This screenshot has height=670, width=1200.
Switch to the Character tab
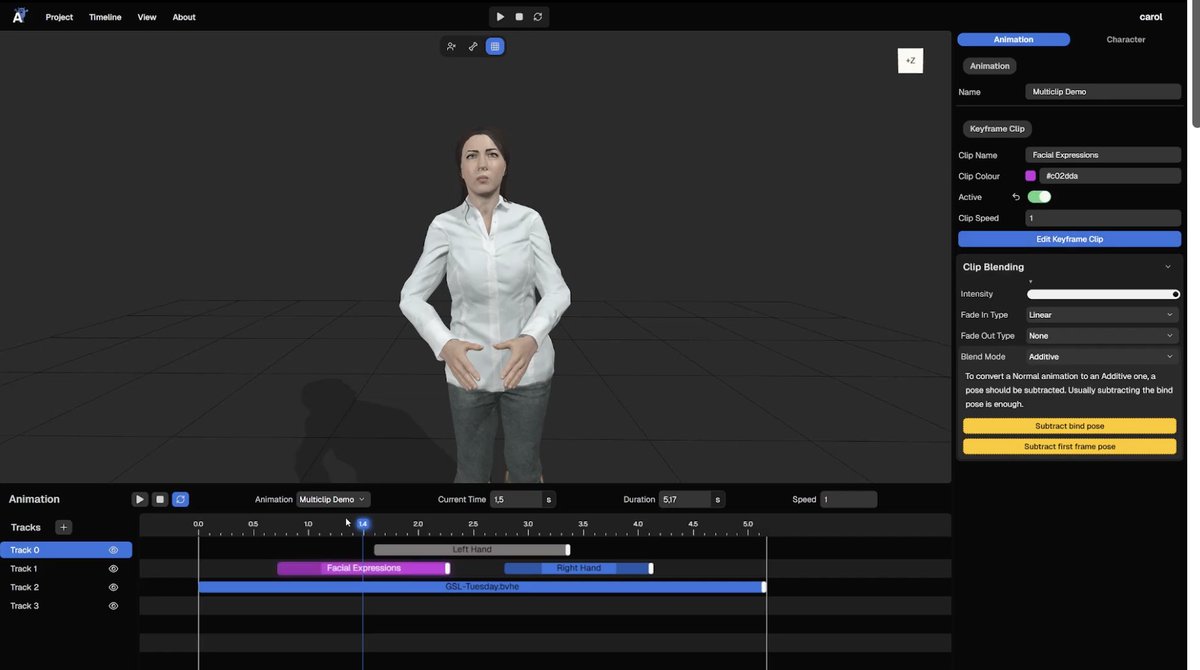1126,40
